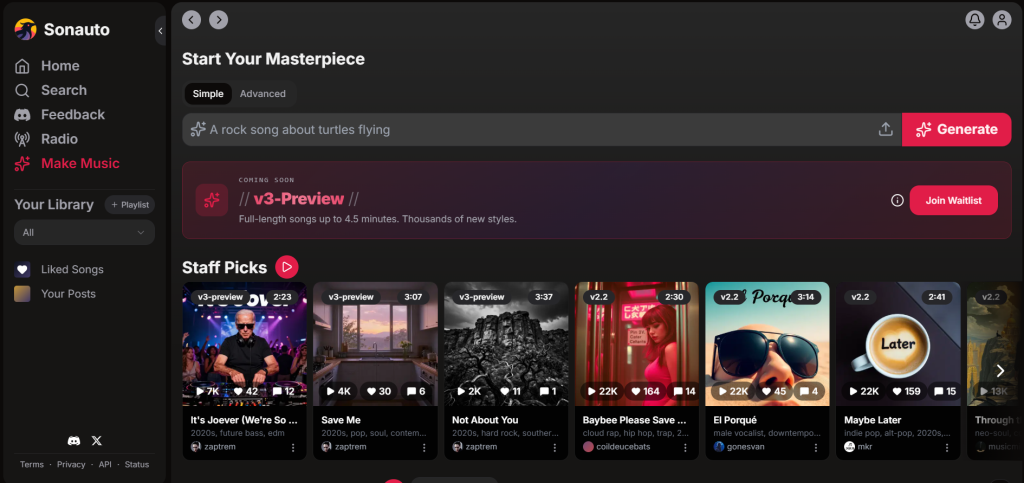This screenshot has height=483, width=1024.
Task: Like It's Joever with 42 hearts
Action: point(247,391)
